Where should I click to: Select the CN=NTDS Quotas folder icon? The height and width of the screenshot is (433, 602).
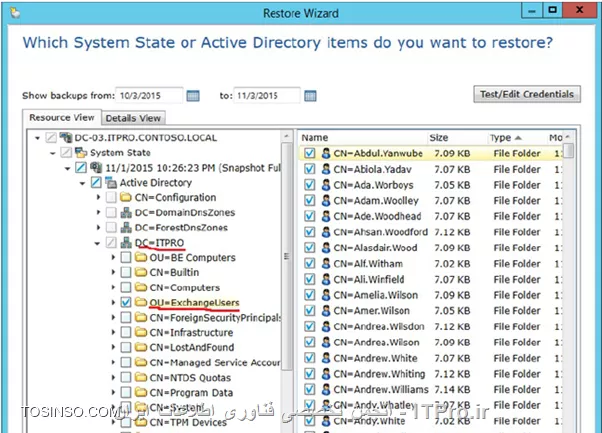pos(141,378)
